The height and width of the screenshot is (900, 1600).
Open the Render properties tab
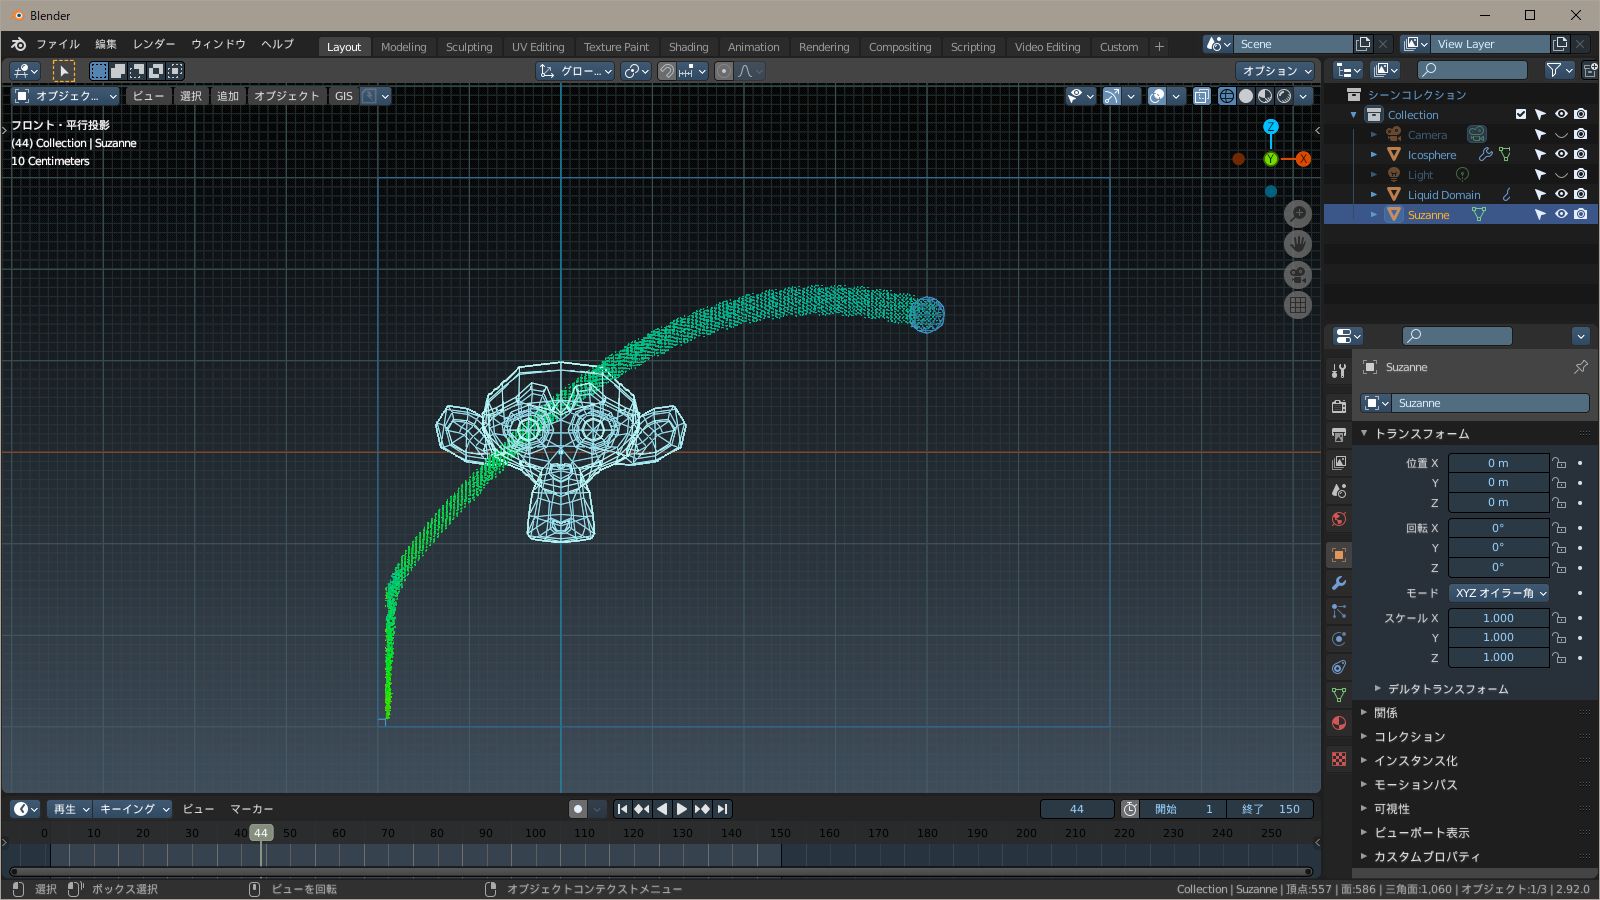pyautogui.click(x=1339, y=407)
